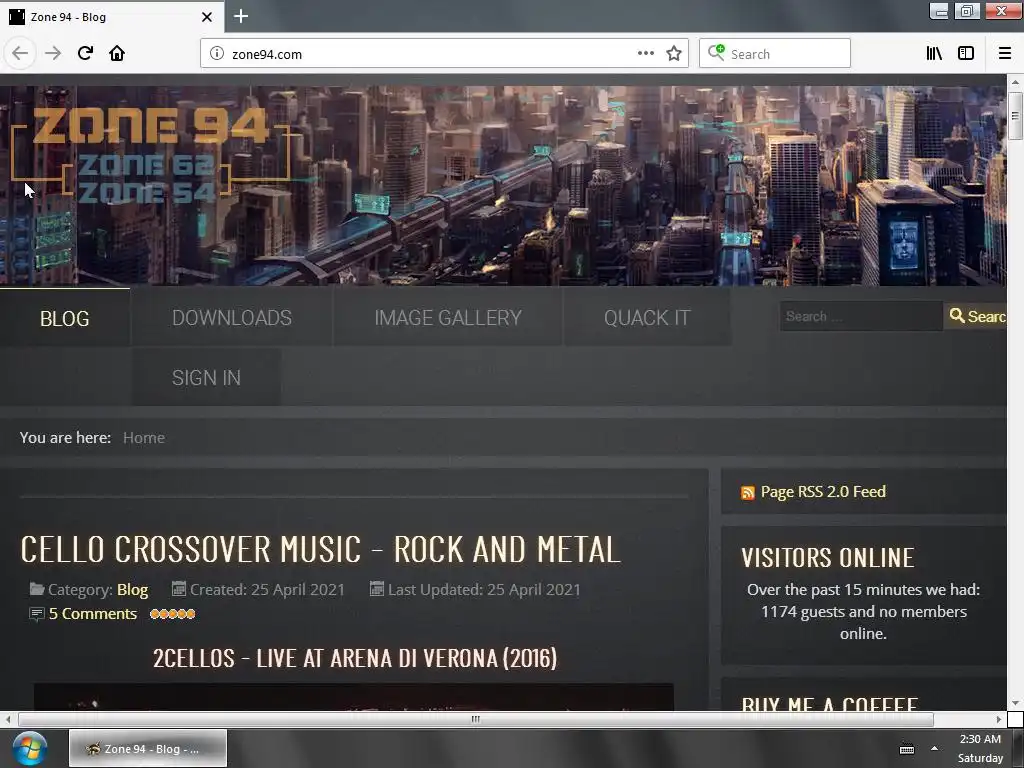1024x768 pixels.
Task: Open the QUACK IT menu item
Action: (x=647, y=317)
